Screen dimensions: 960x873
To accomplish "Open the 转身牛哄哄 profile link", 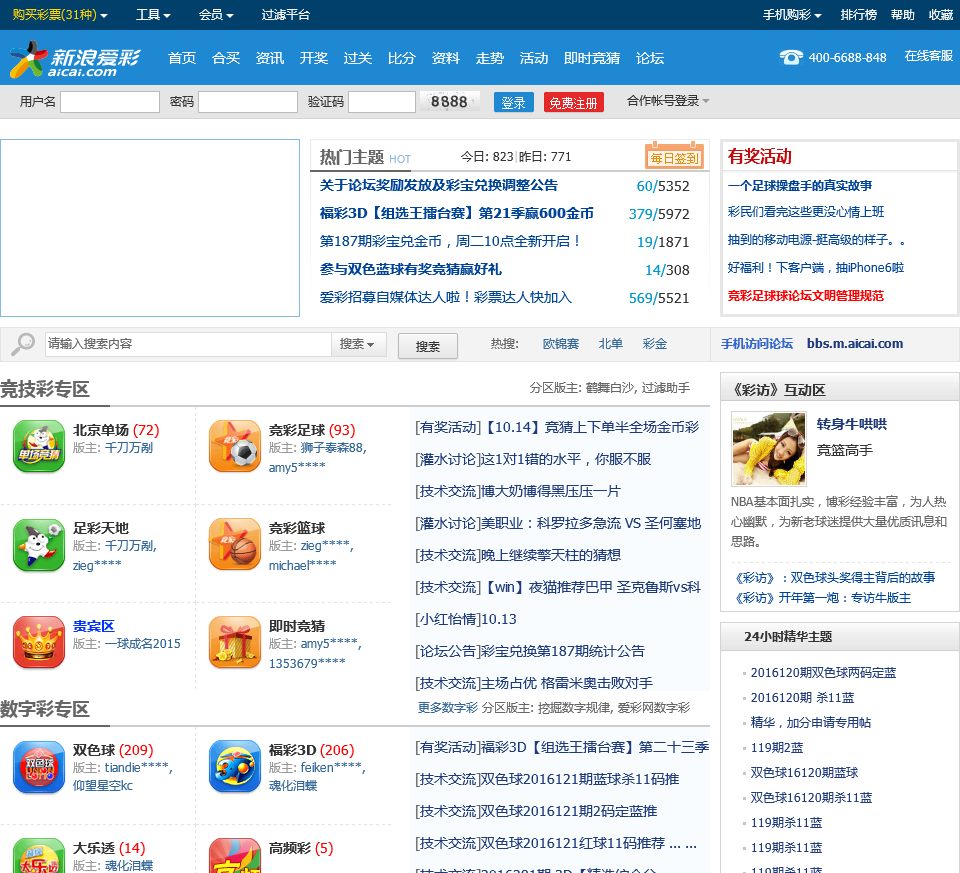I will (x=852, y=424).
